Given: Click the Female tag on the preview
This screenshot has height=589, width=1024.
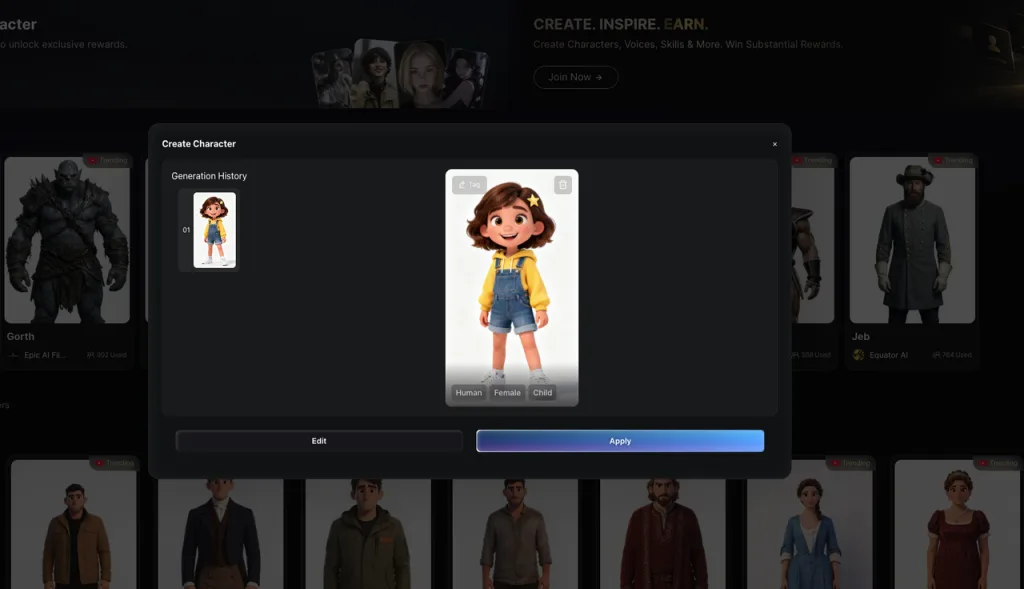Looking at the screenshot, I should tap(507, 392).
